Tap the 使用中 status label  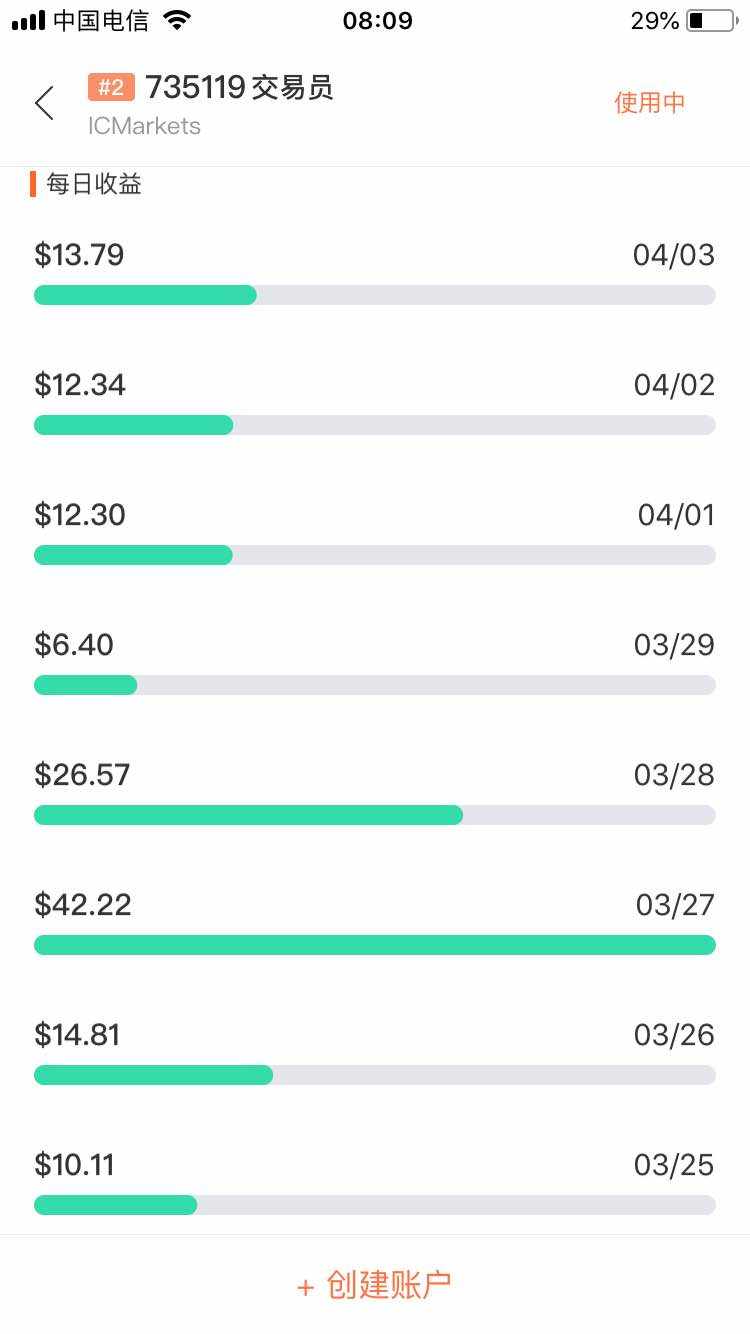(x=649, y=103)
